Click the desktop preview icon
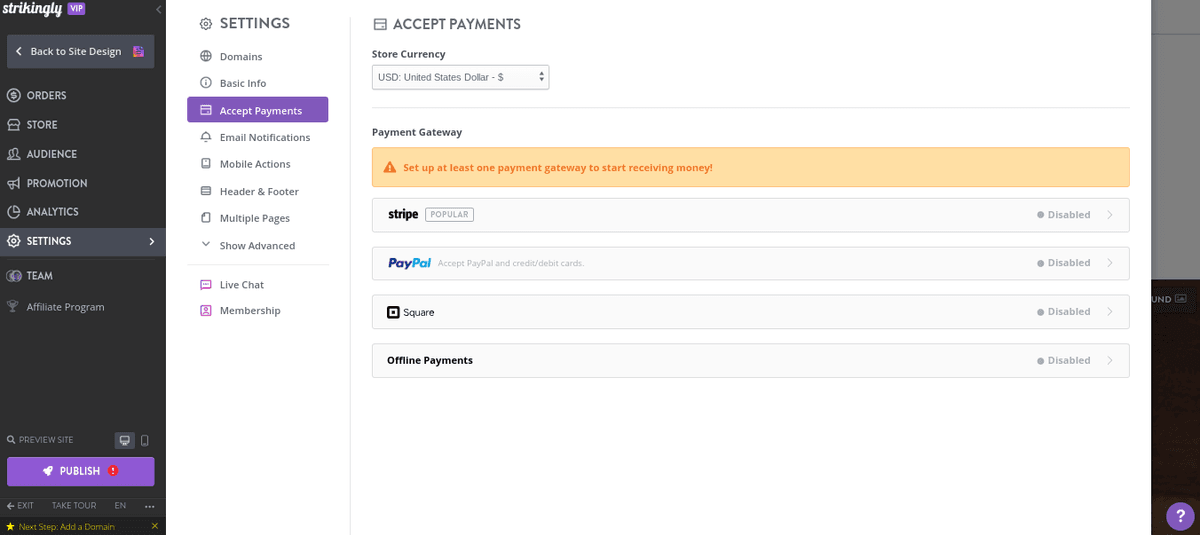 coord(125,440)
